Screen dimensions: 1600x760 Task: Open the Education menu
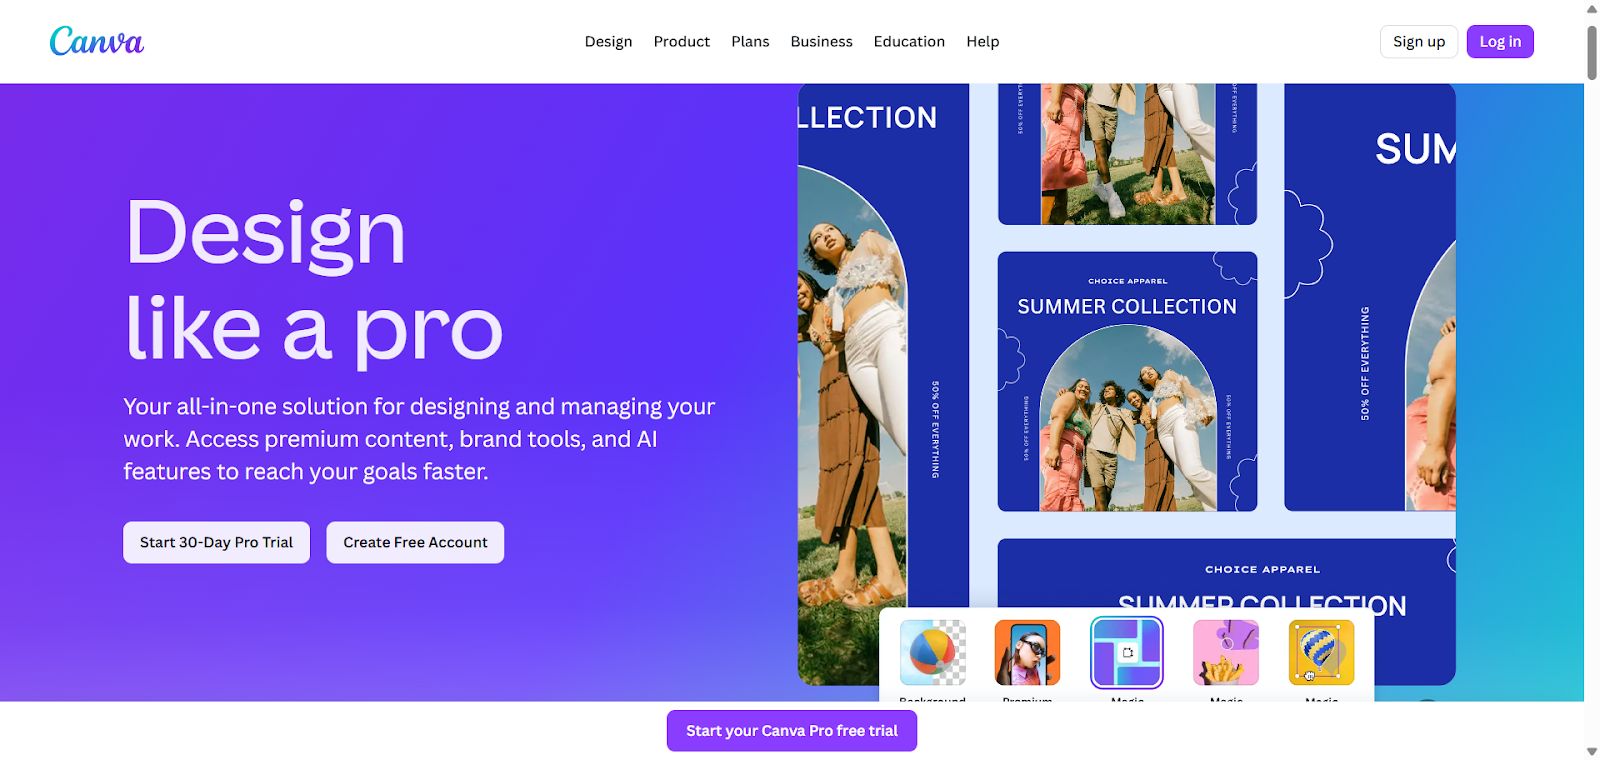(909, 41)
